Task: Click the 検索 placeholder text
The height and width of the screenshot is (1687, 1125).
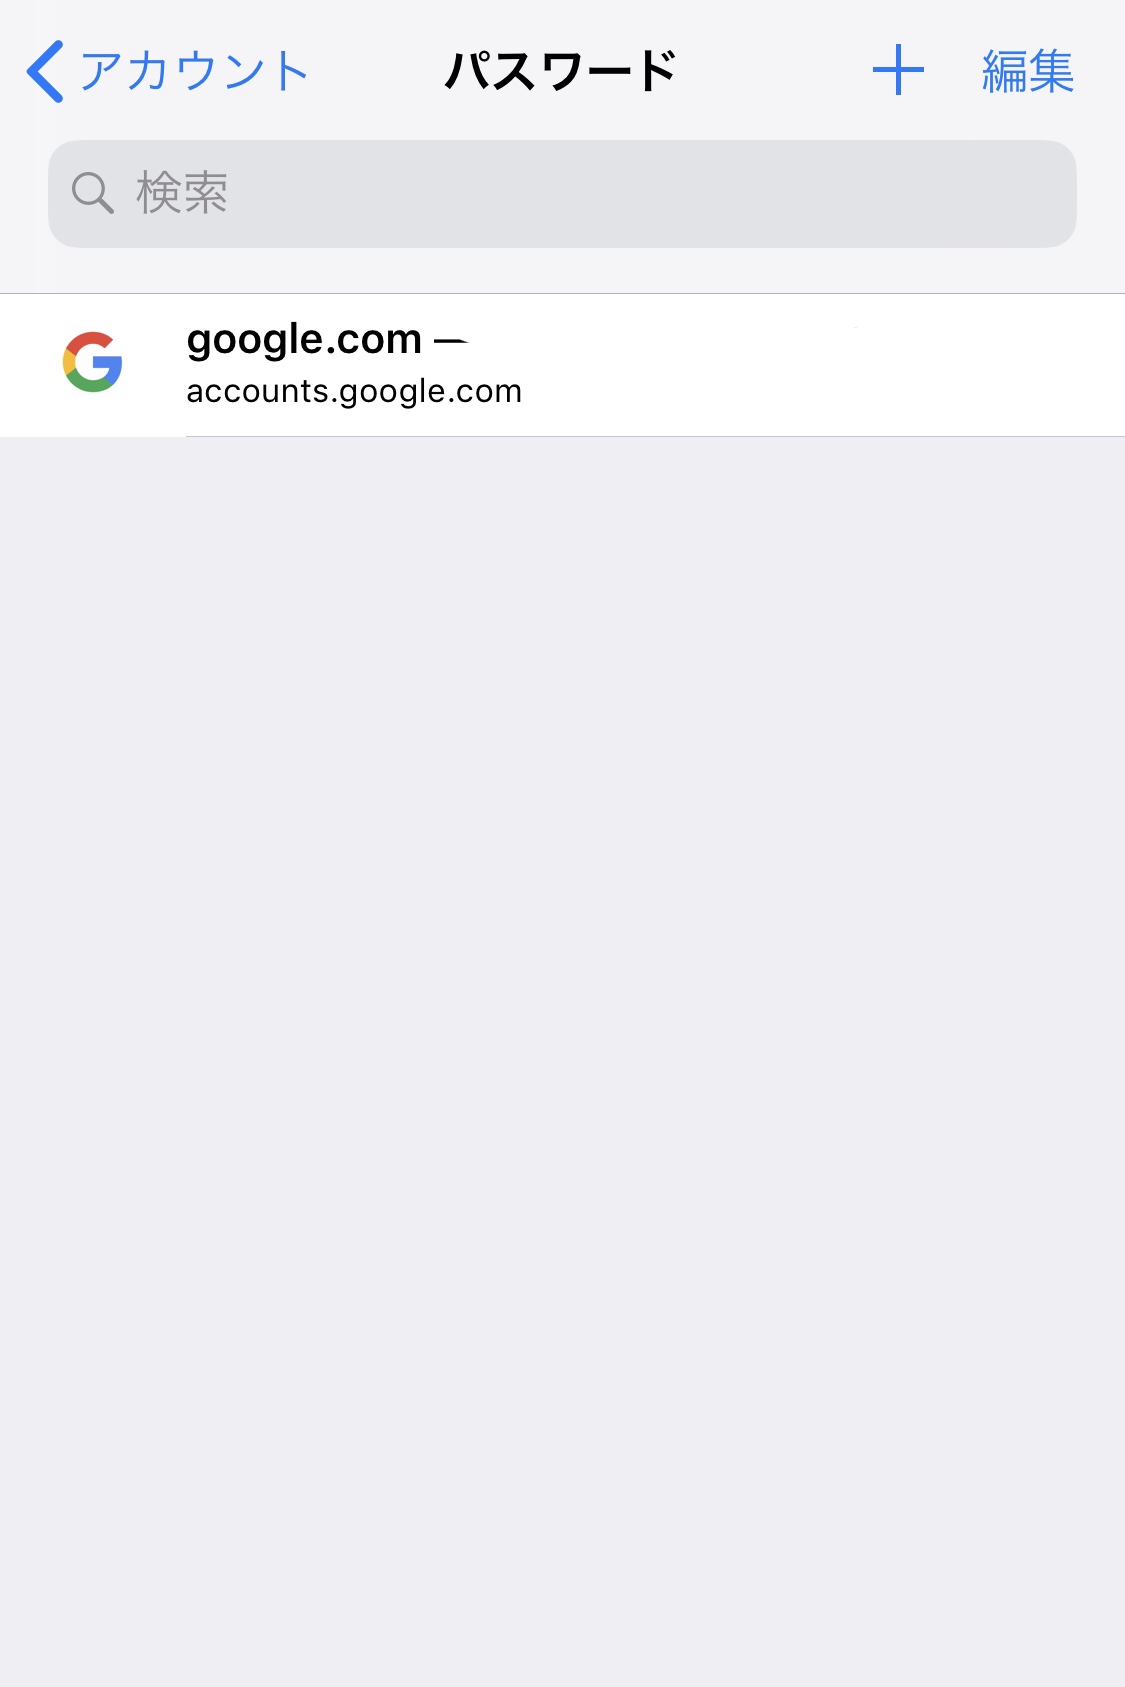Action: [x=182, y=192]
